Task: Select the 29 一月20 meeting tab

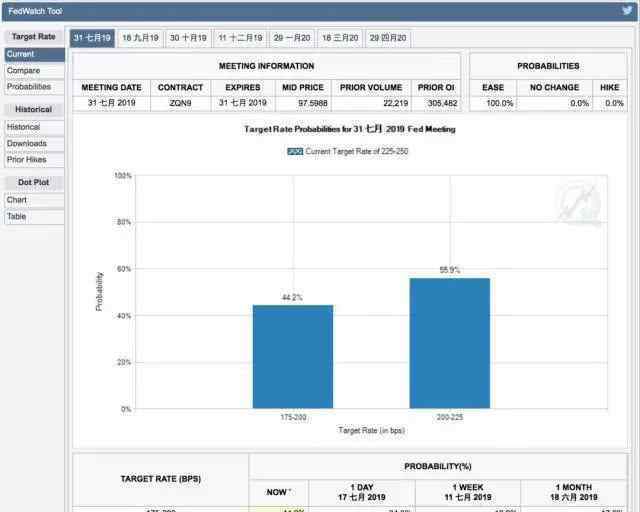Action: coord(291,38)
